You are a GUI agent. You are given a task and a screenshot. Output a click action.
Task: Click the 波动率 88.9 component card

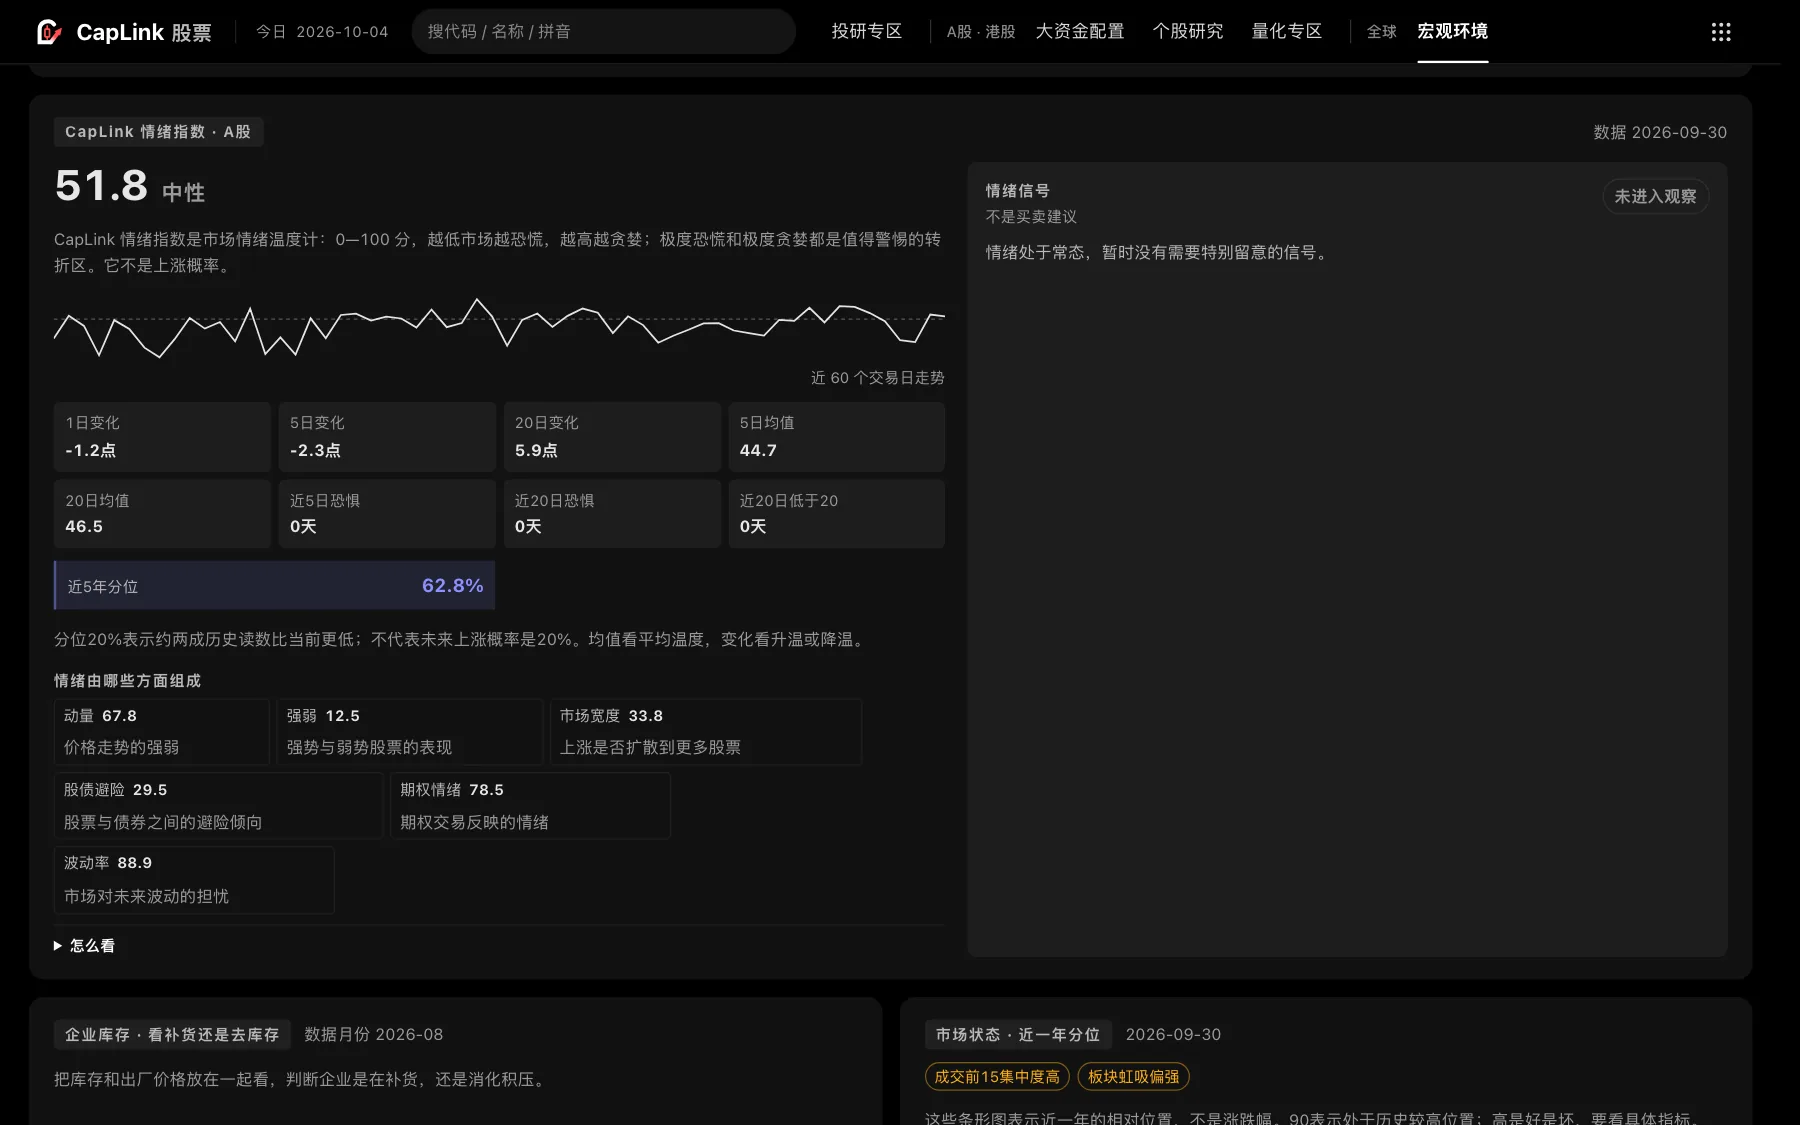click(194, 880)
